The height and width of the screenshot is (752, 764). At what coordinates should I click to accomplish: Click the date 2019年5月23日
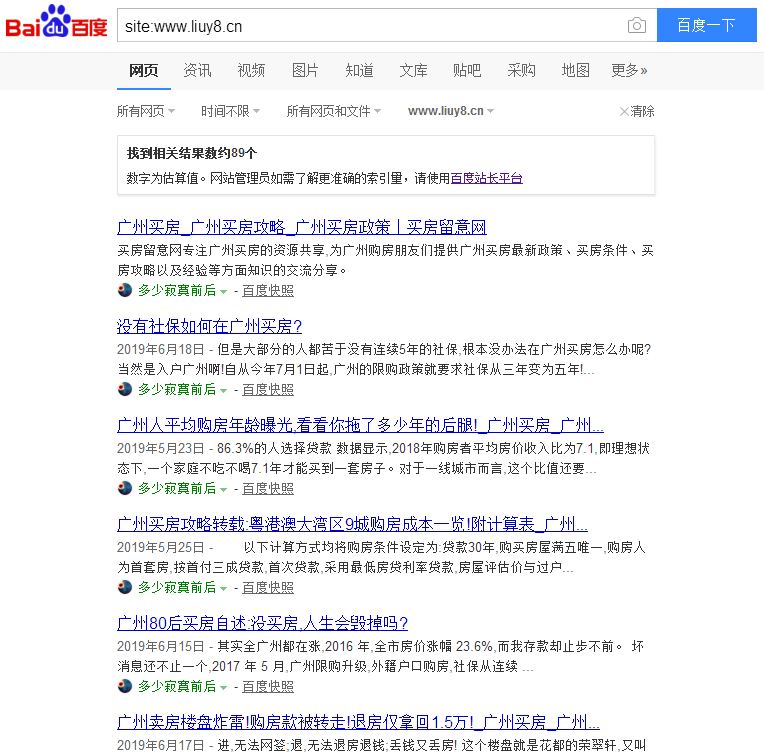pyautogui.click(x=160, y=448)
